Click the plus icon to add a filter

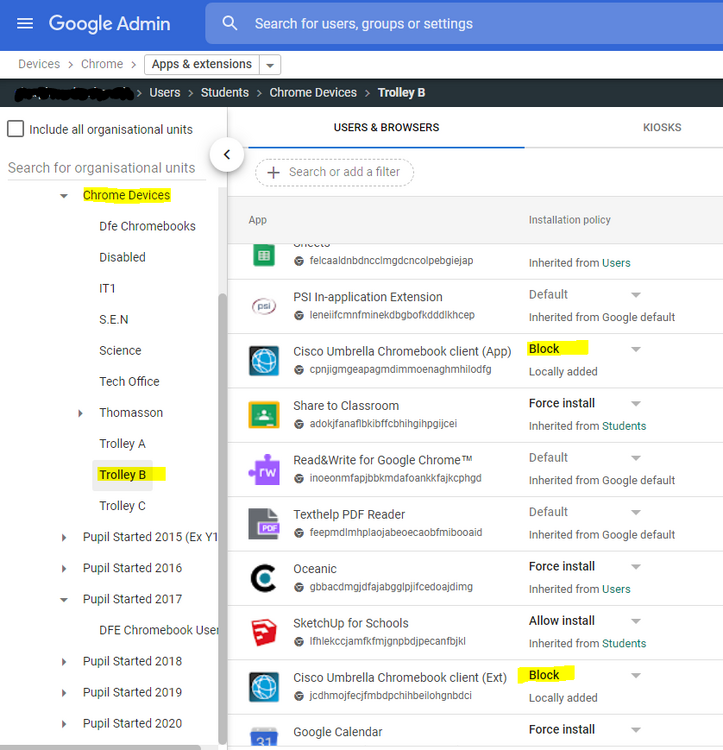(x=274, y=172)
